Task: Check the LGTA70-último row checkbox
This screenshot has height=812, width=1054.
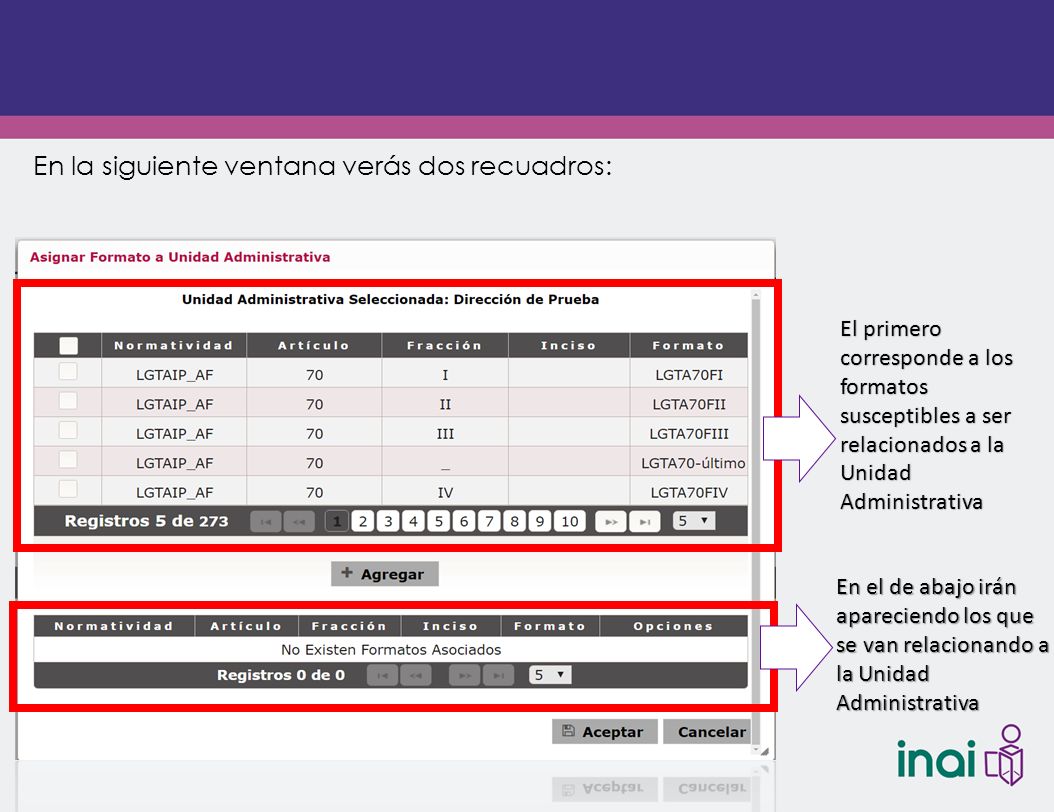Action: click(x=69, y=460)
